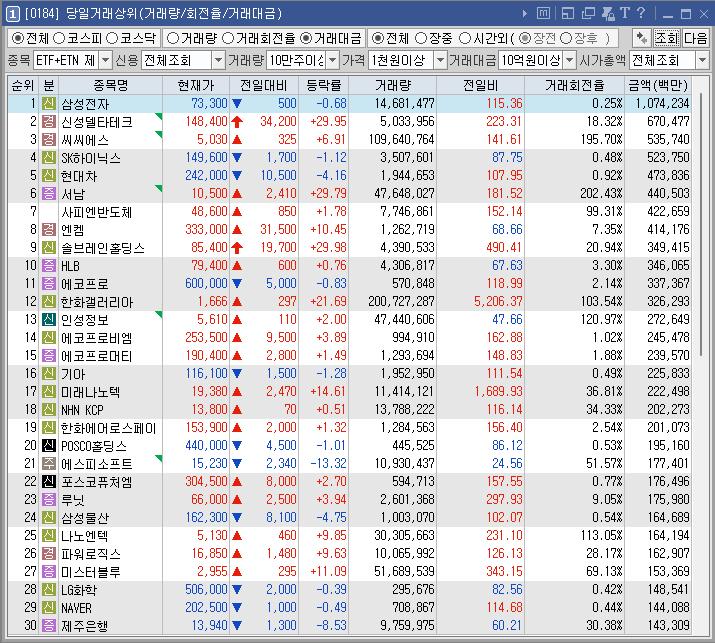Click the 조회 search button
715x643 pixels.
[667, 38]
